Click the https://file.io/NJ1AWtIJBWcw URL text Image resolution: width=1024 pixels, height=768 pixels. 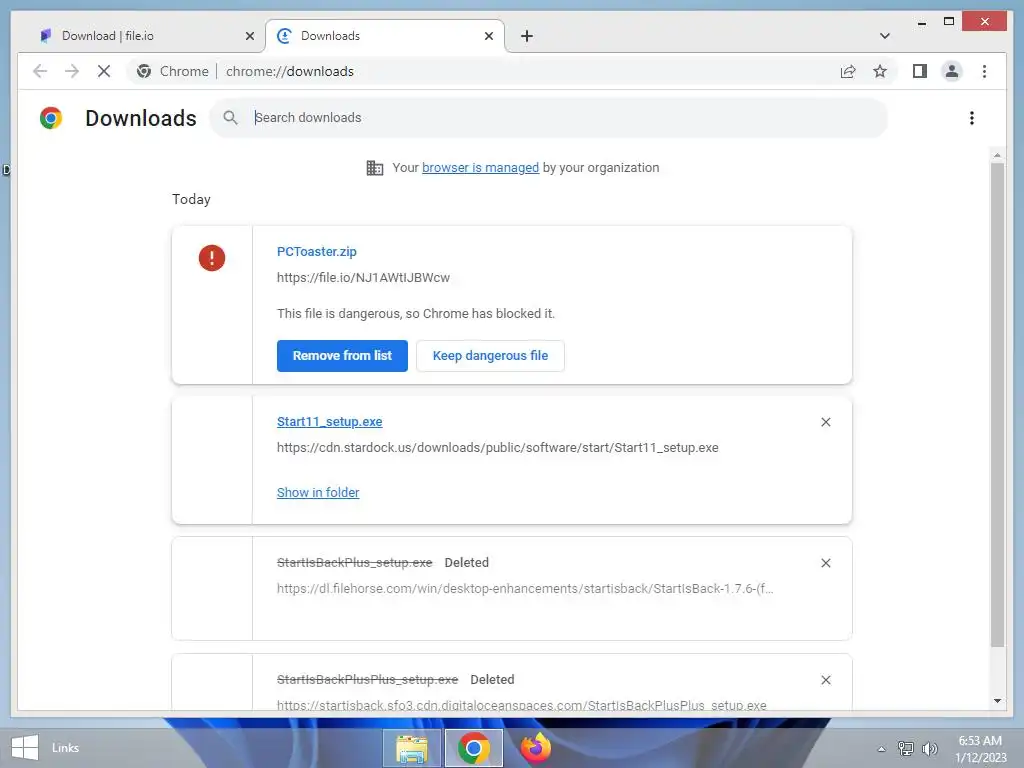363,278
